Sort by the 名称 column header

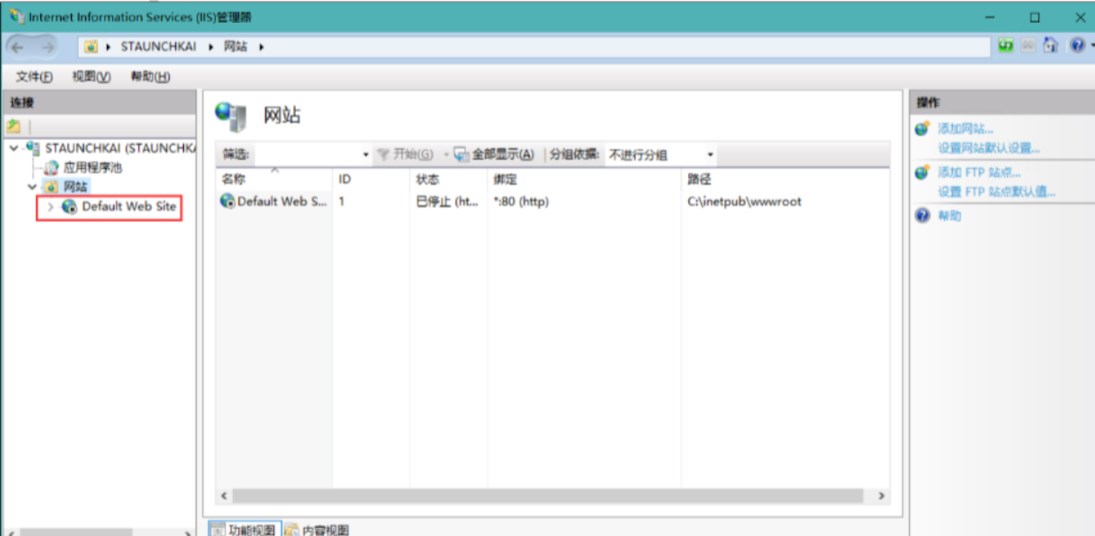tap(274, 179)
